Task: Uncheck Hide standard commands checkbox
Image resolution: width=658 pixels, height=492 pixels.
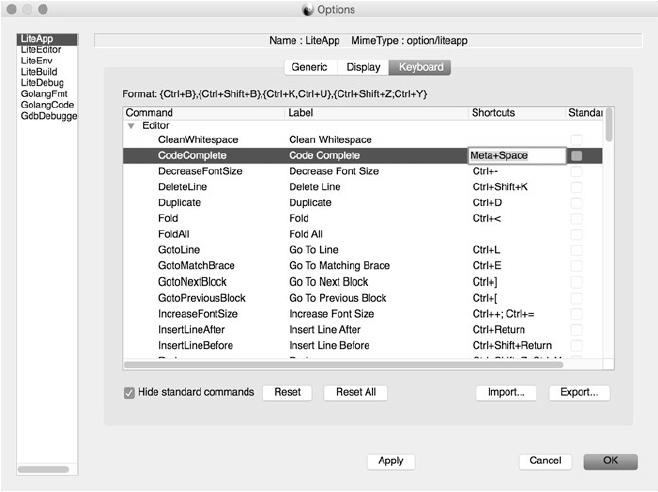Action: (x=129, y=393)
